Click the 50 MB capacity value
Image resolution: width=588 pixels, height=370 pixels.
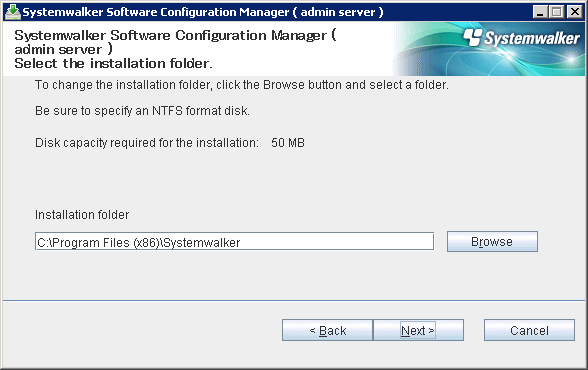(x=288, y=143)
